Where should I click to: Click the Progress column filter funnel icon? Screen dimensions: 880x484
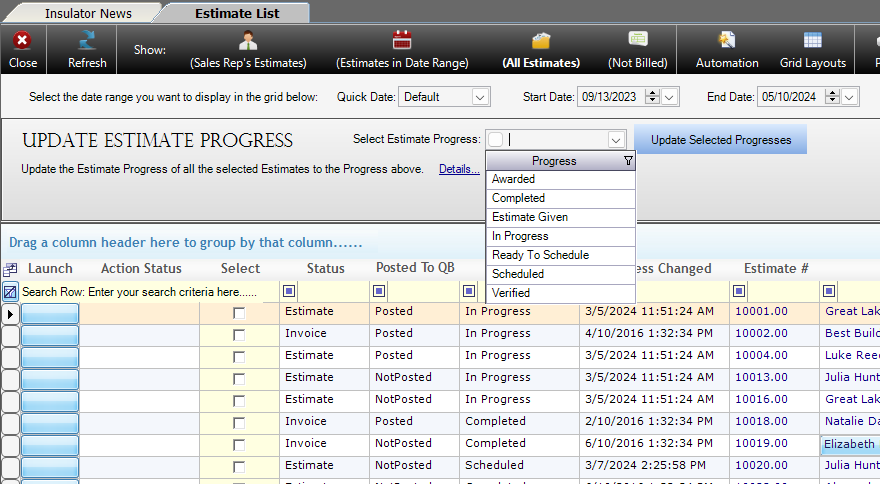[628, 161]
